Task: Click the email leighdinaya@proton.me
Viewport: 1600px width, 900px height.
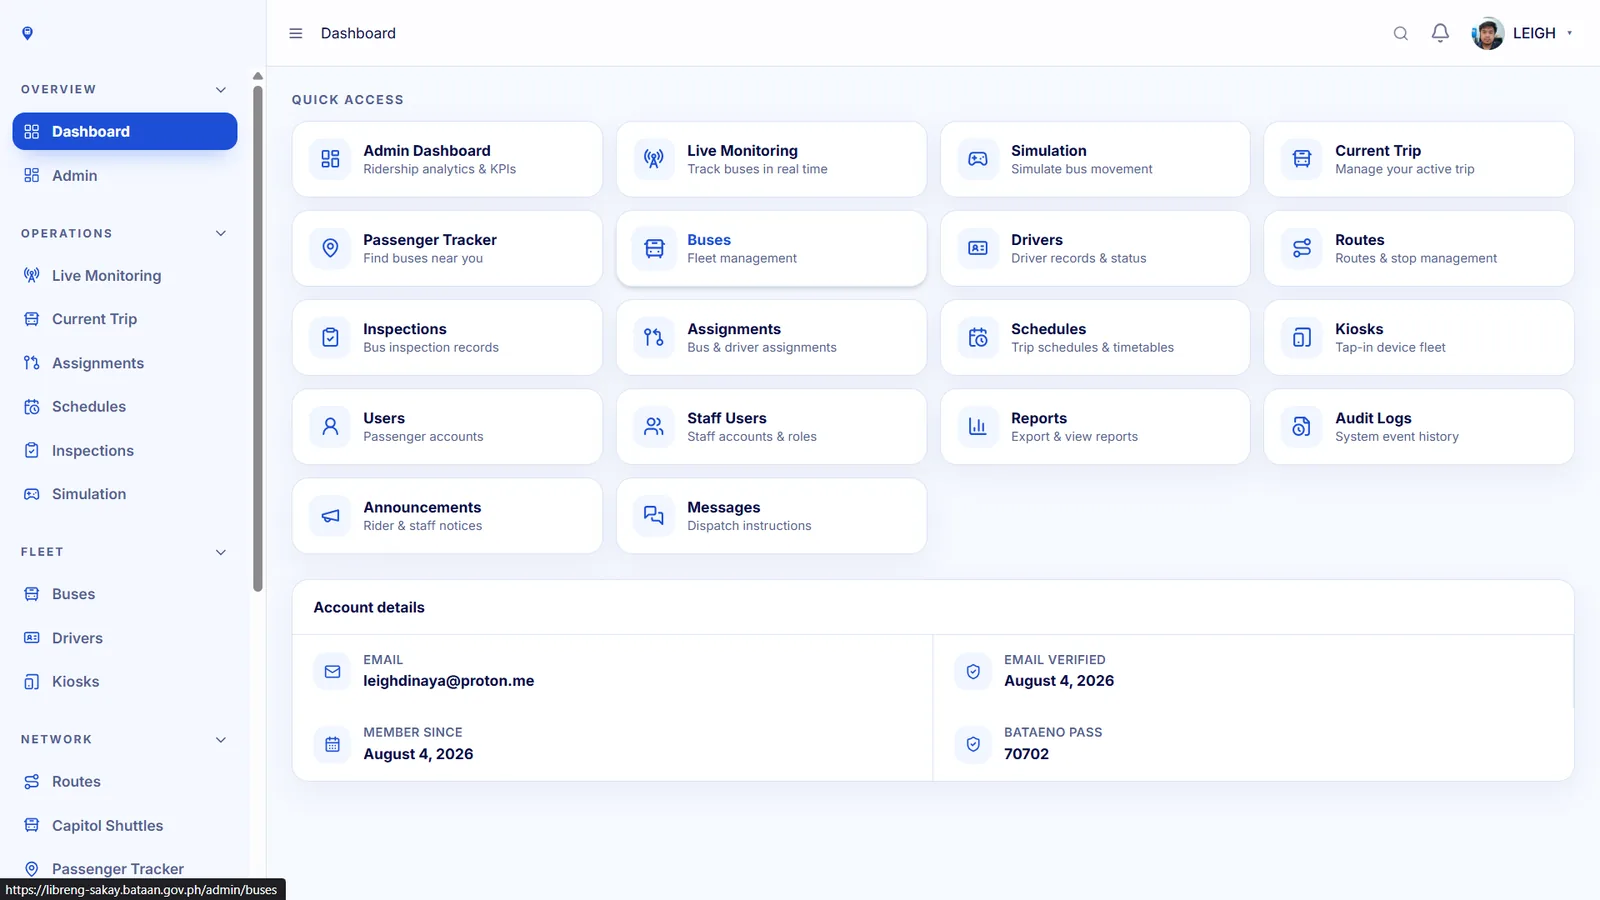Action: (448, 681)
